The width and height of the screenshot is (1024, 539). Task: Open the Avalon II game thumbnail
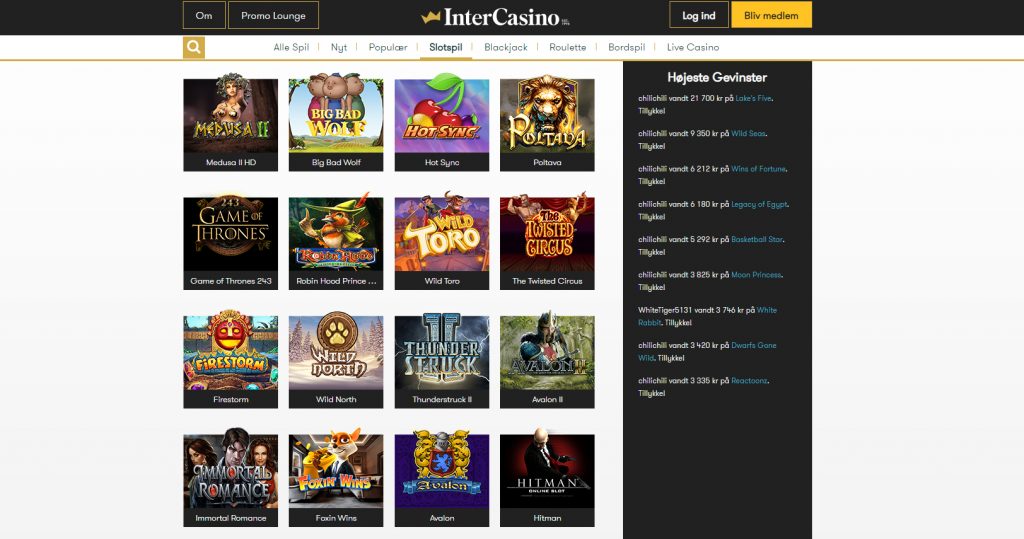[x=547, y=359]
